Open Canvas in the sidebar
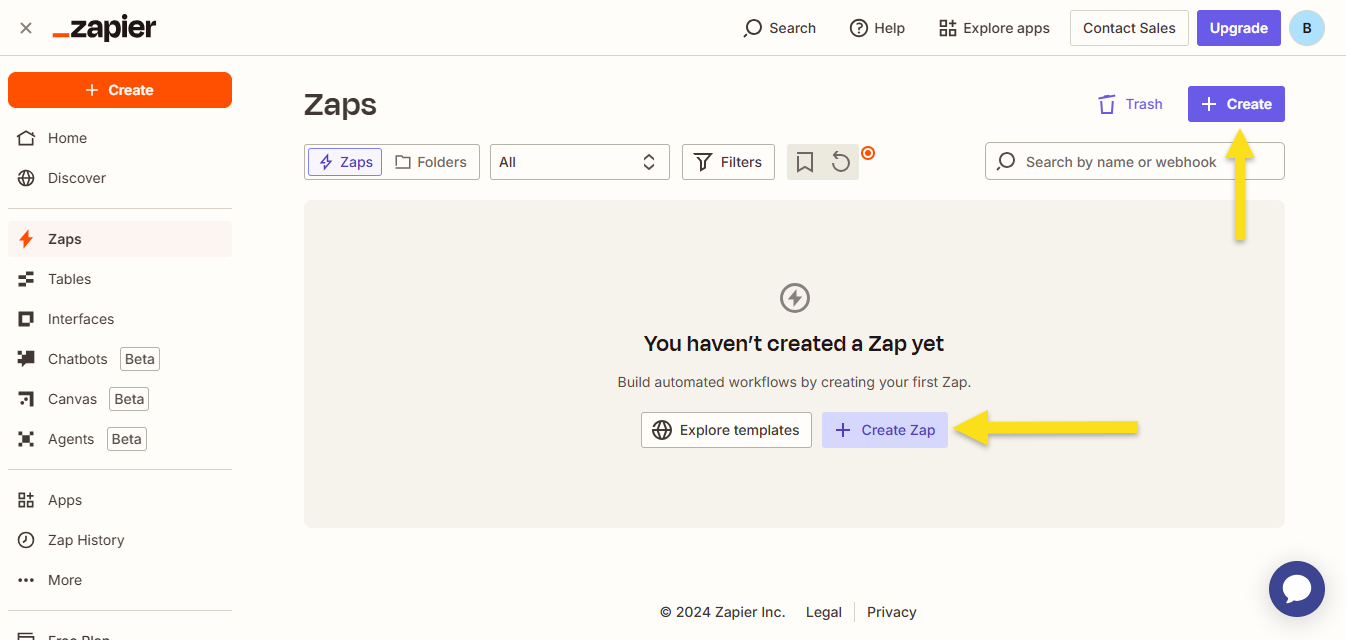The height and width of the screenshot is (640, 1346). click(x=120, y=399)
